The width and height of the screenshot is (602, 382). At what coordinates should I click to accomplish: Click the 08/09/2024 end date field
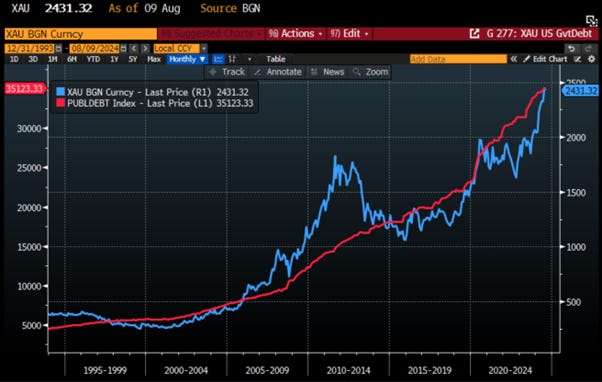tap(94, 48)
